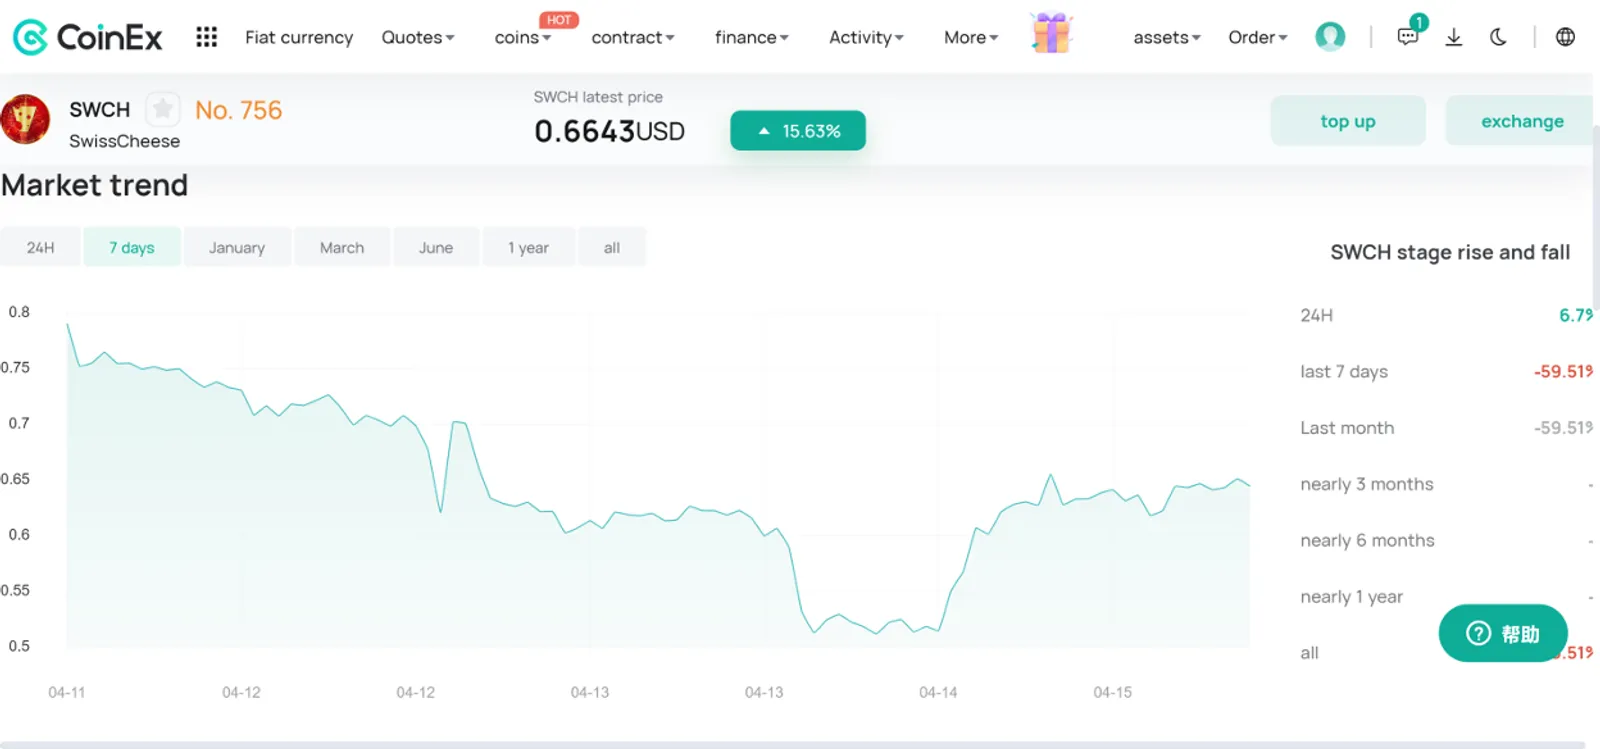Click the CoinEx logo
This screenshot has width=1600, height=749.
click(87, 37)
